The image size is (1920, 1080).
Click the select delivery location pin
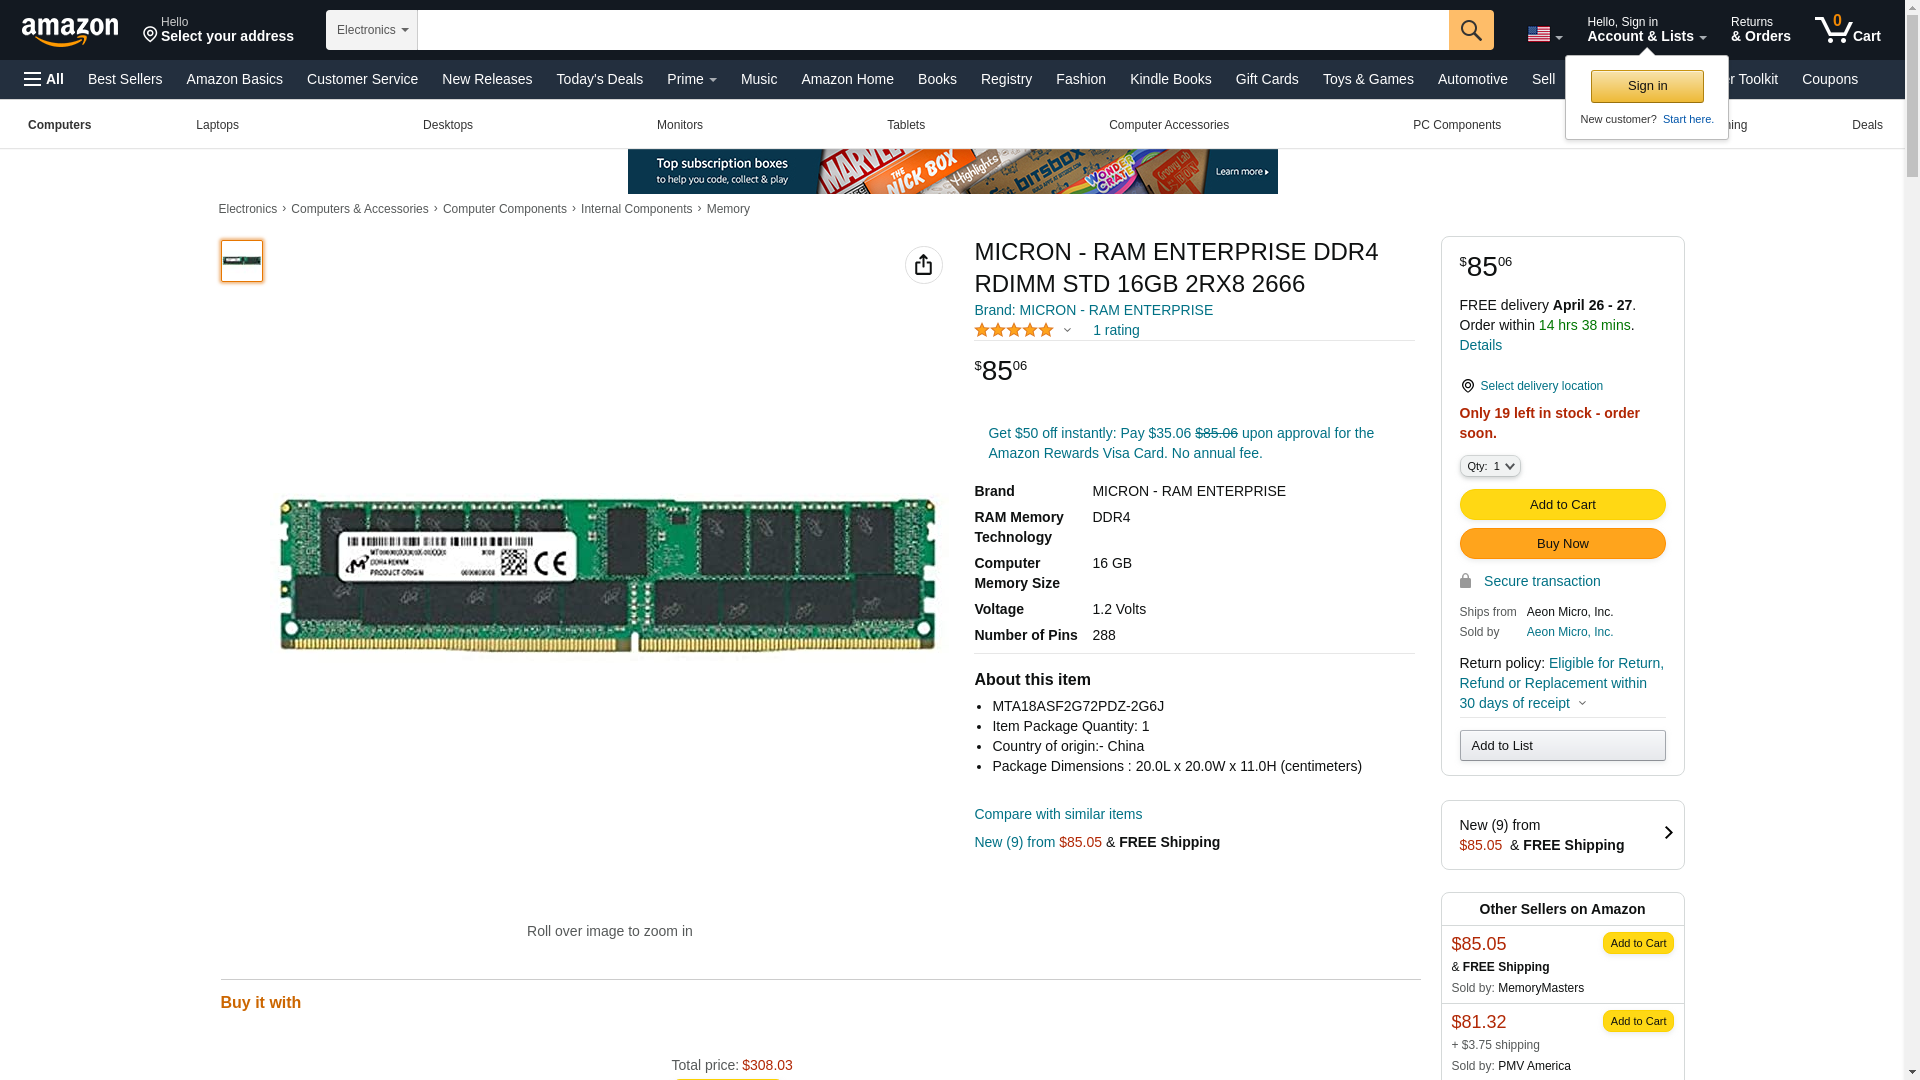coord(1467,386)
